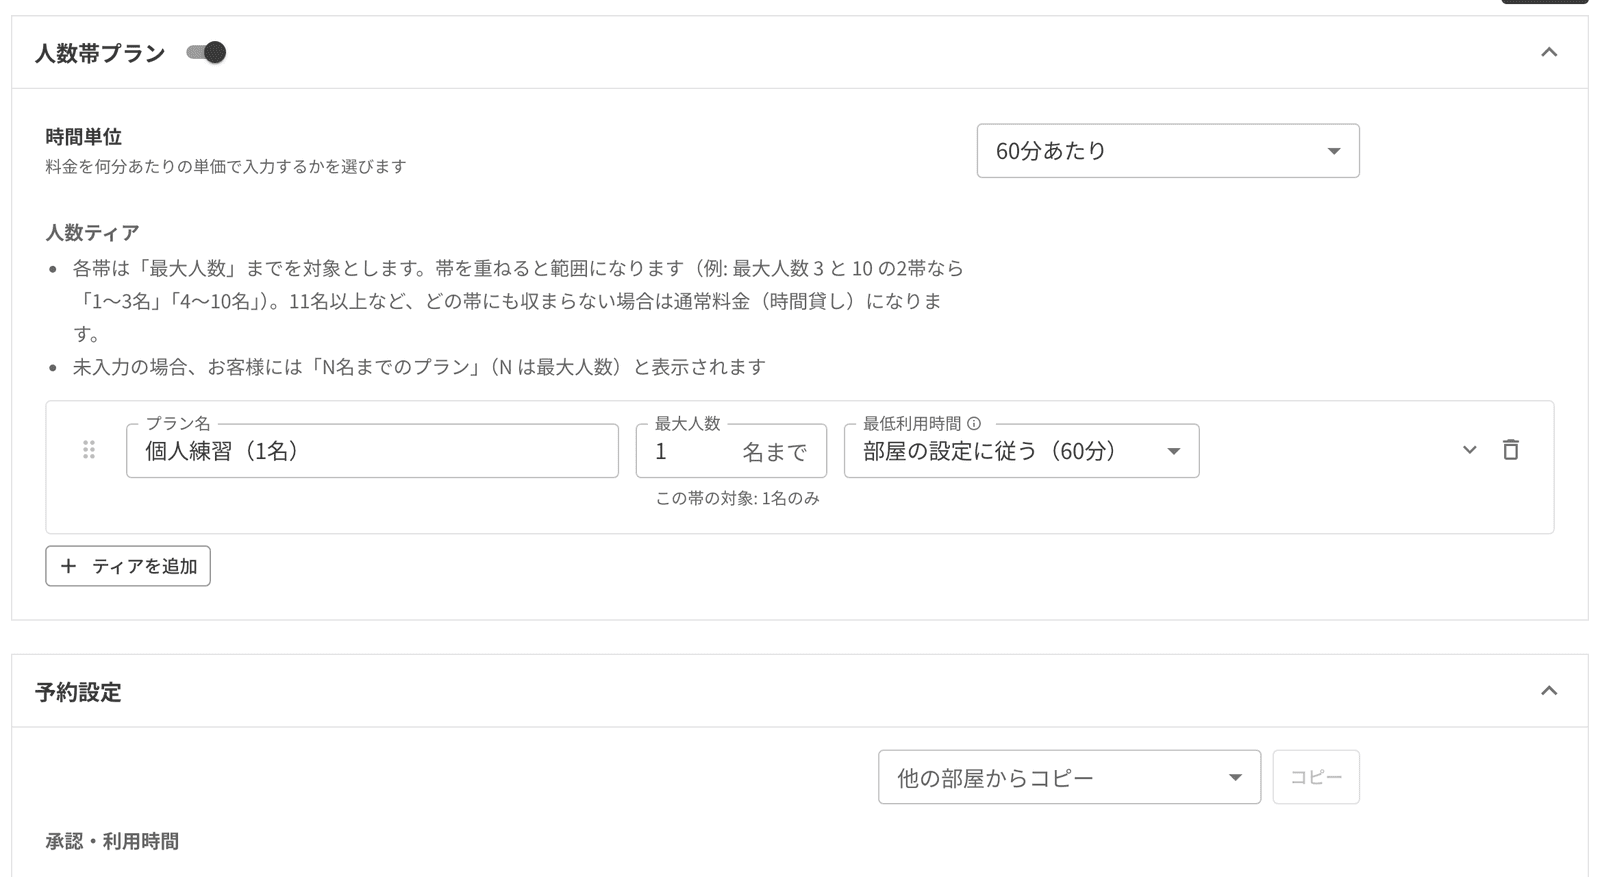Screen dimensions: 1600x877
Task: Expand the 個人練習 tier details
Action: 1469,450
